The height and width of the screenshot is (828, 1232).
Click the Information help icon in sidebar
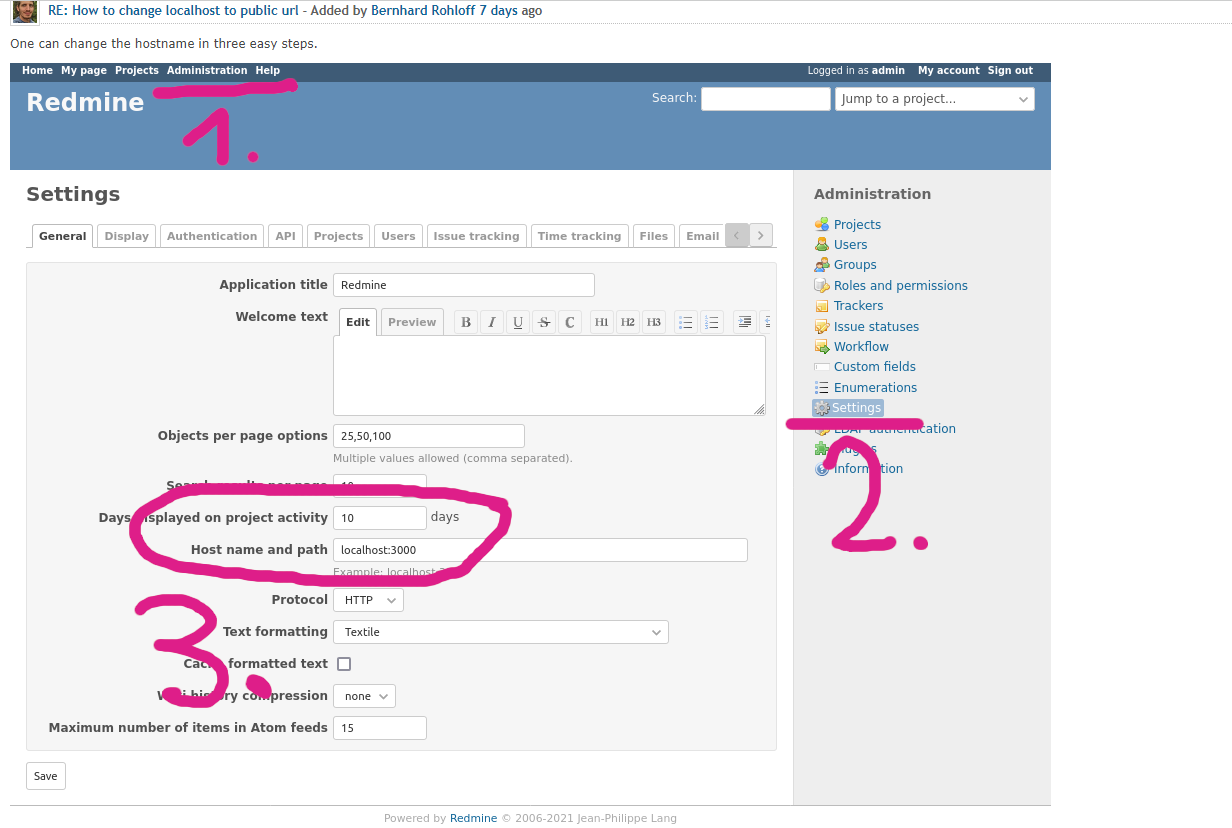(x=822, y=469)
